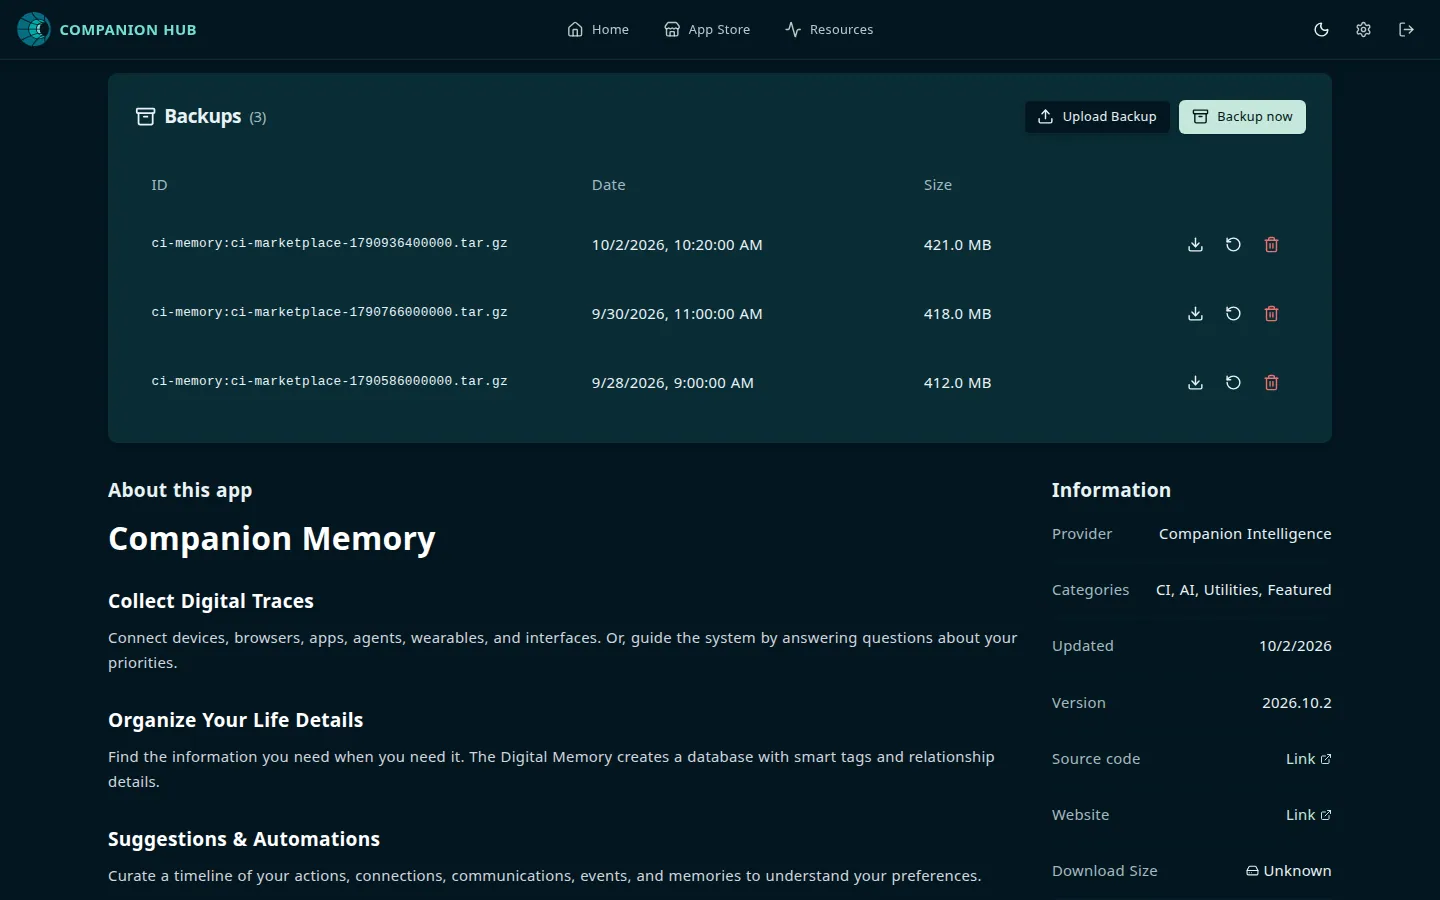The width and height of the screenshot is (1440, 900).
Task: Click categories value CI, AI, Utilities, Featured
Action: click(x=1243, y=590)
